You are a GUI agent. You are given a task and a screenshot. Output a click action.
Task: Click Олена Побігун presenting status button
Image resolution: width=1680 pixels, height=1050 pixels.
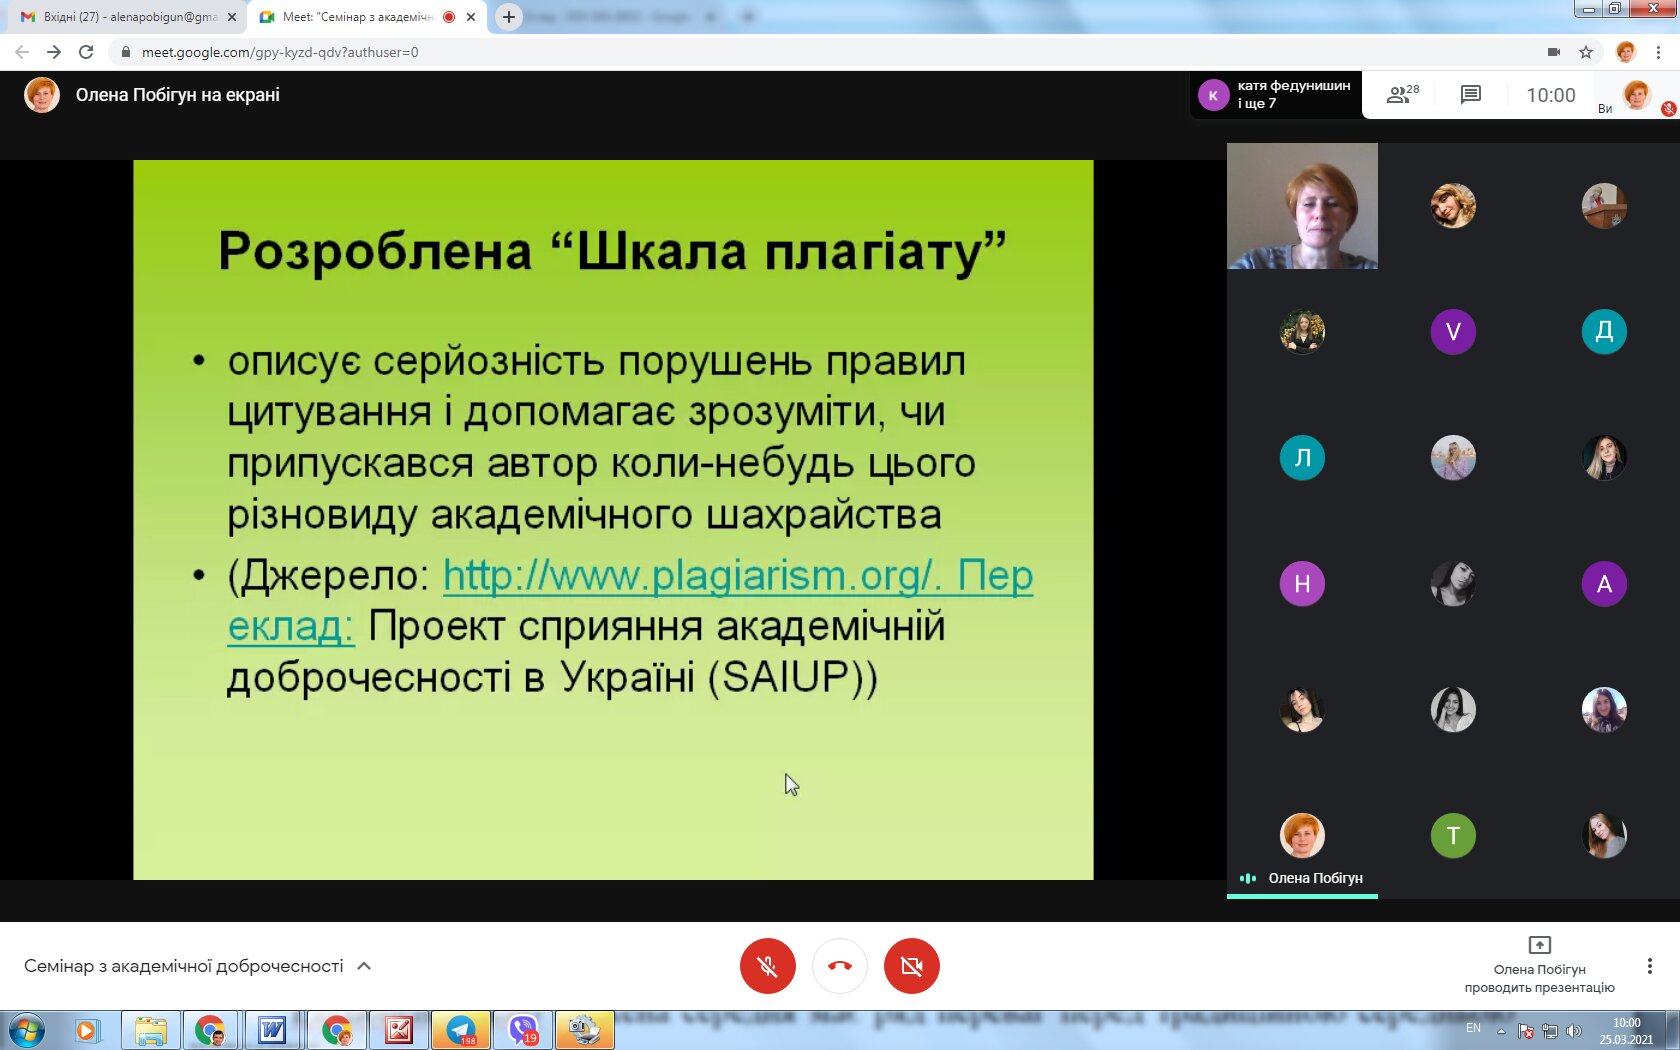click(x=1539, y=966)
